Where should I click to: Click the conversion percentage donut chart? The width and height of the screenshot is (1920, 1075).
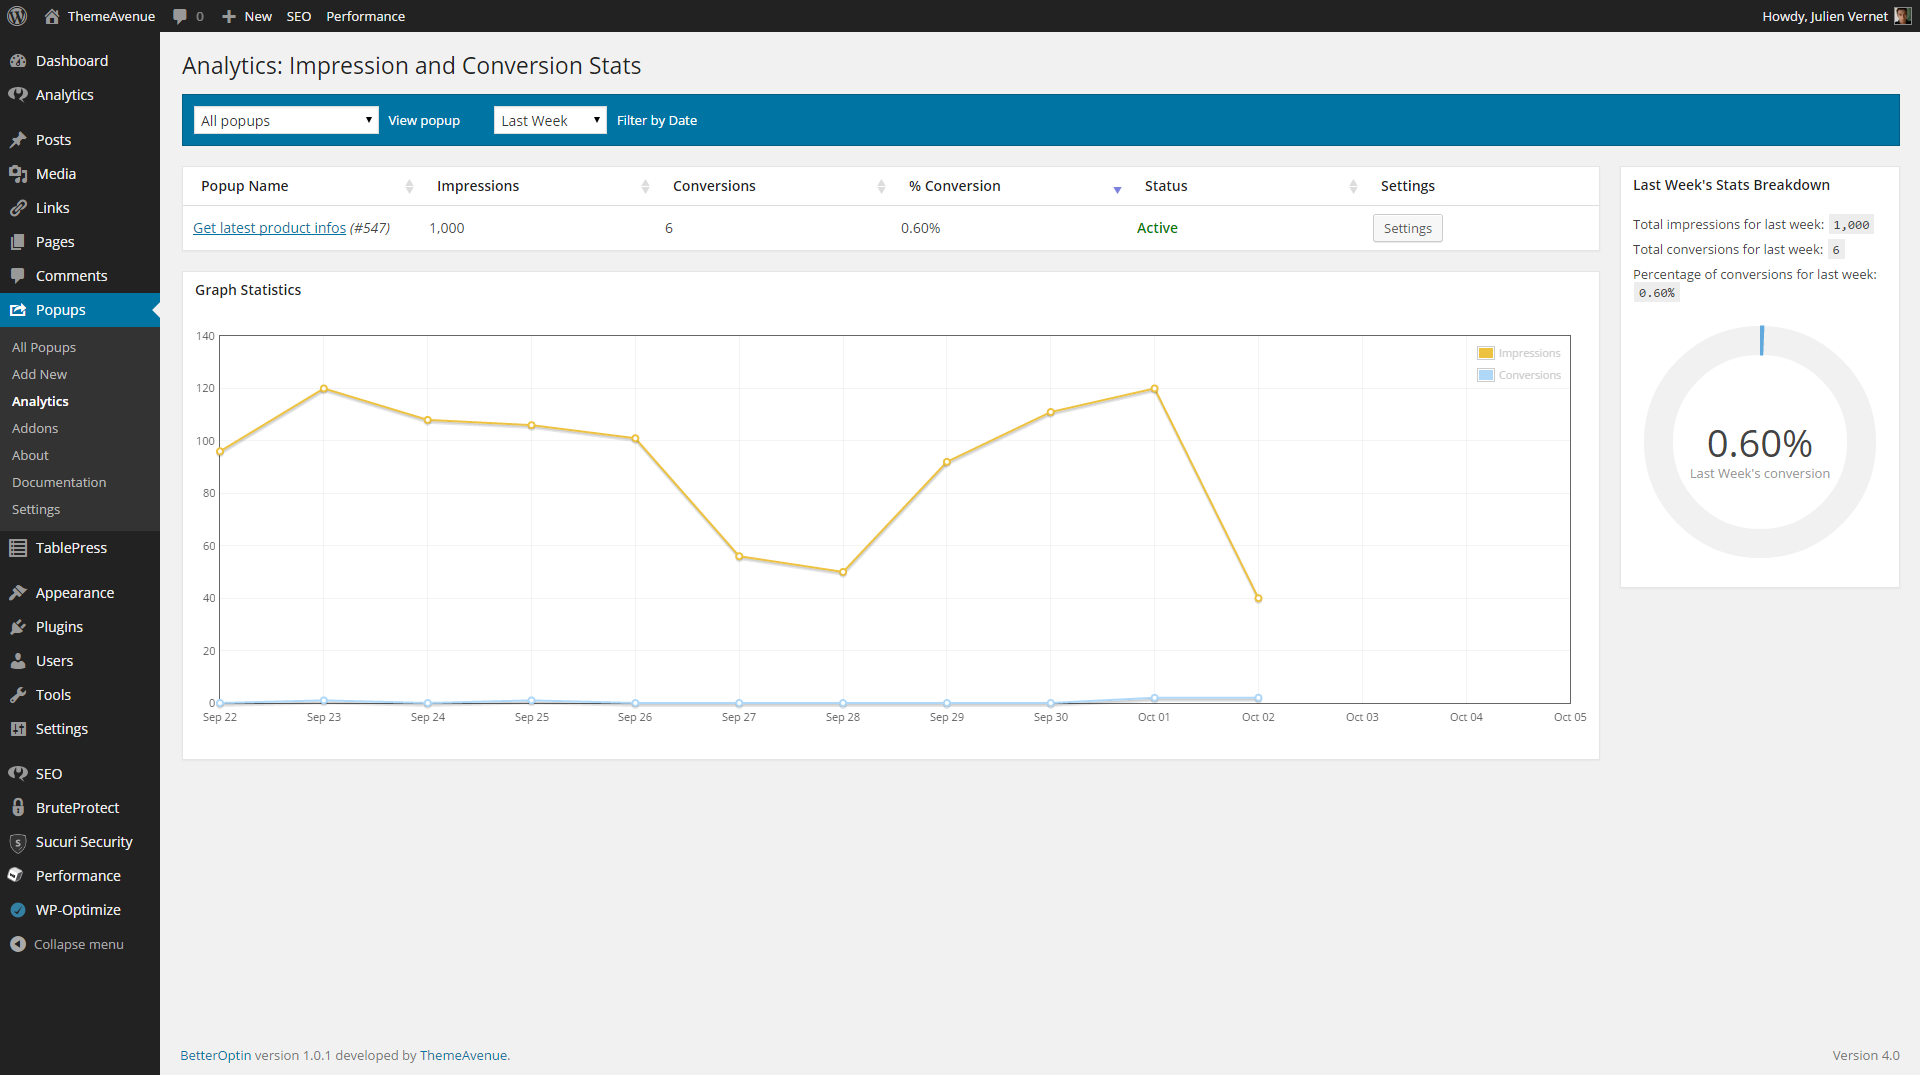coord(1759,442)
